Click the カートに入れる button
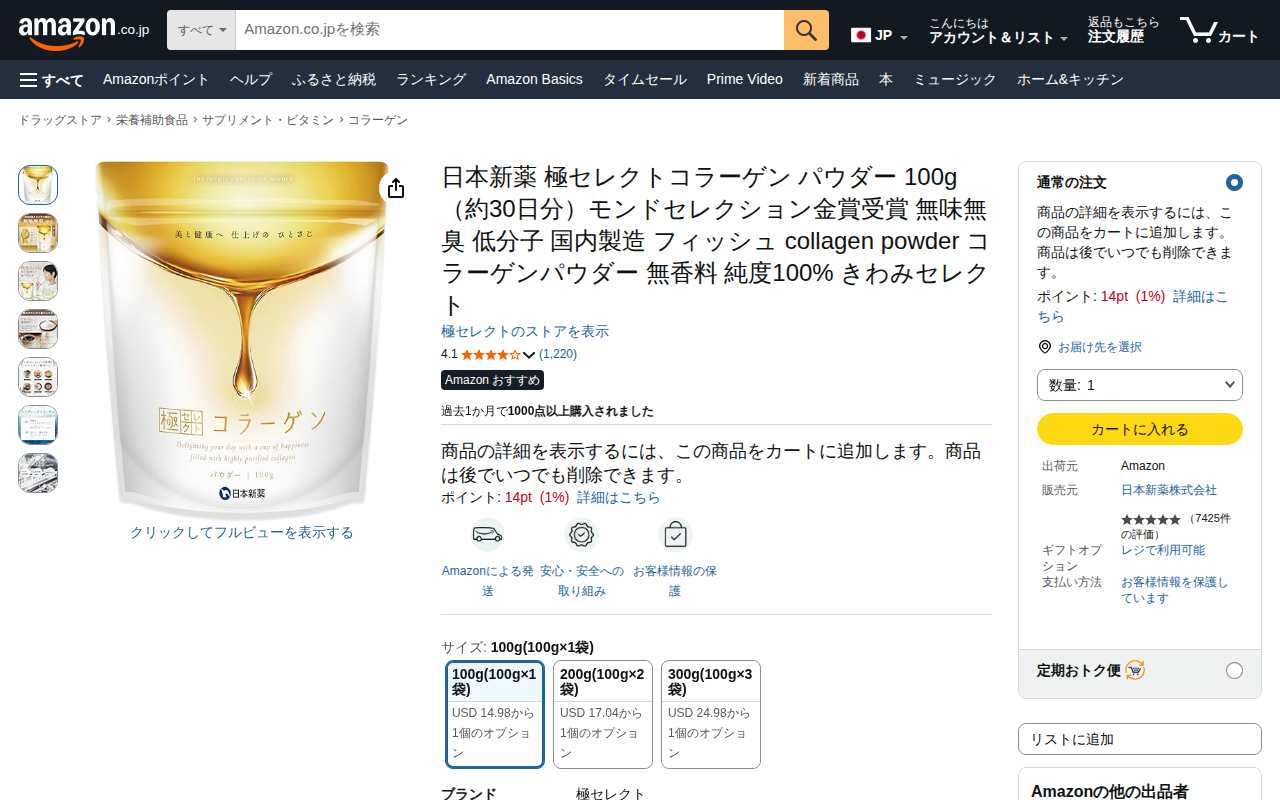1280x800 pixels. [1140, 429]
